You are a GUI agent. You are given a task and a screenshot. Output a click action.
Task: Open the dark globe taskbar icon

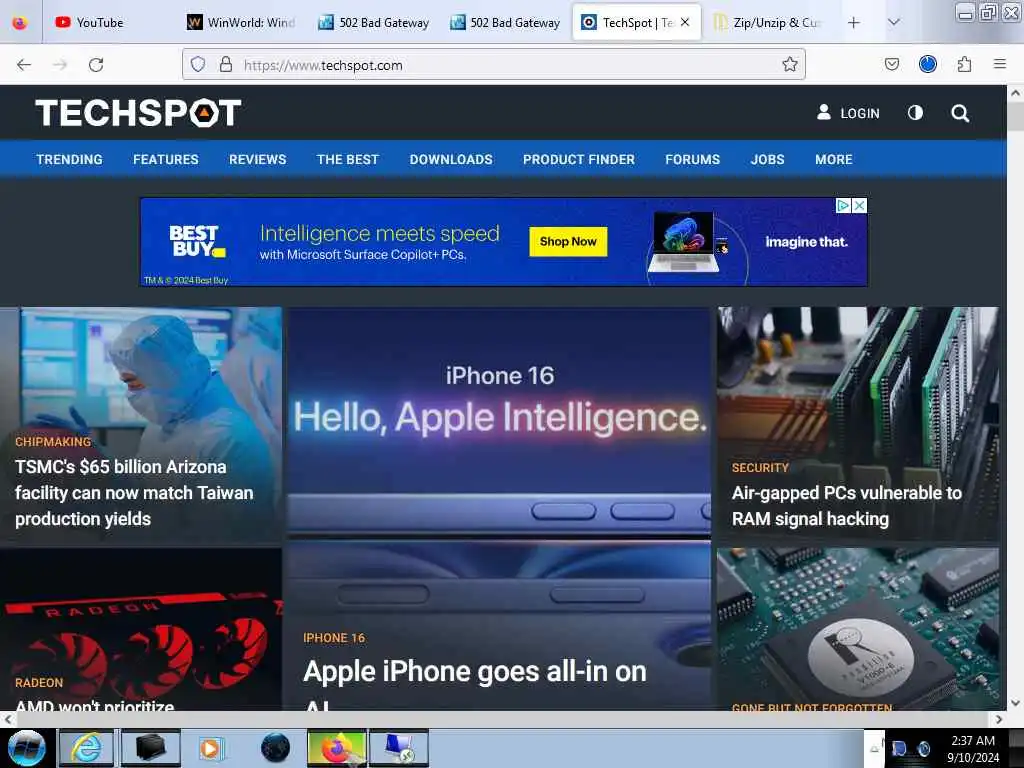point(275,748)
